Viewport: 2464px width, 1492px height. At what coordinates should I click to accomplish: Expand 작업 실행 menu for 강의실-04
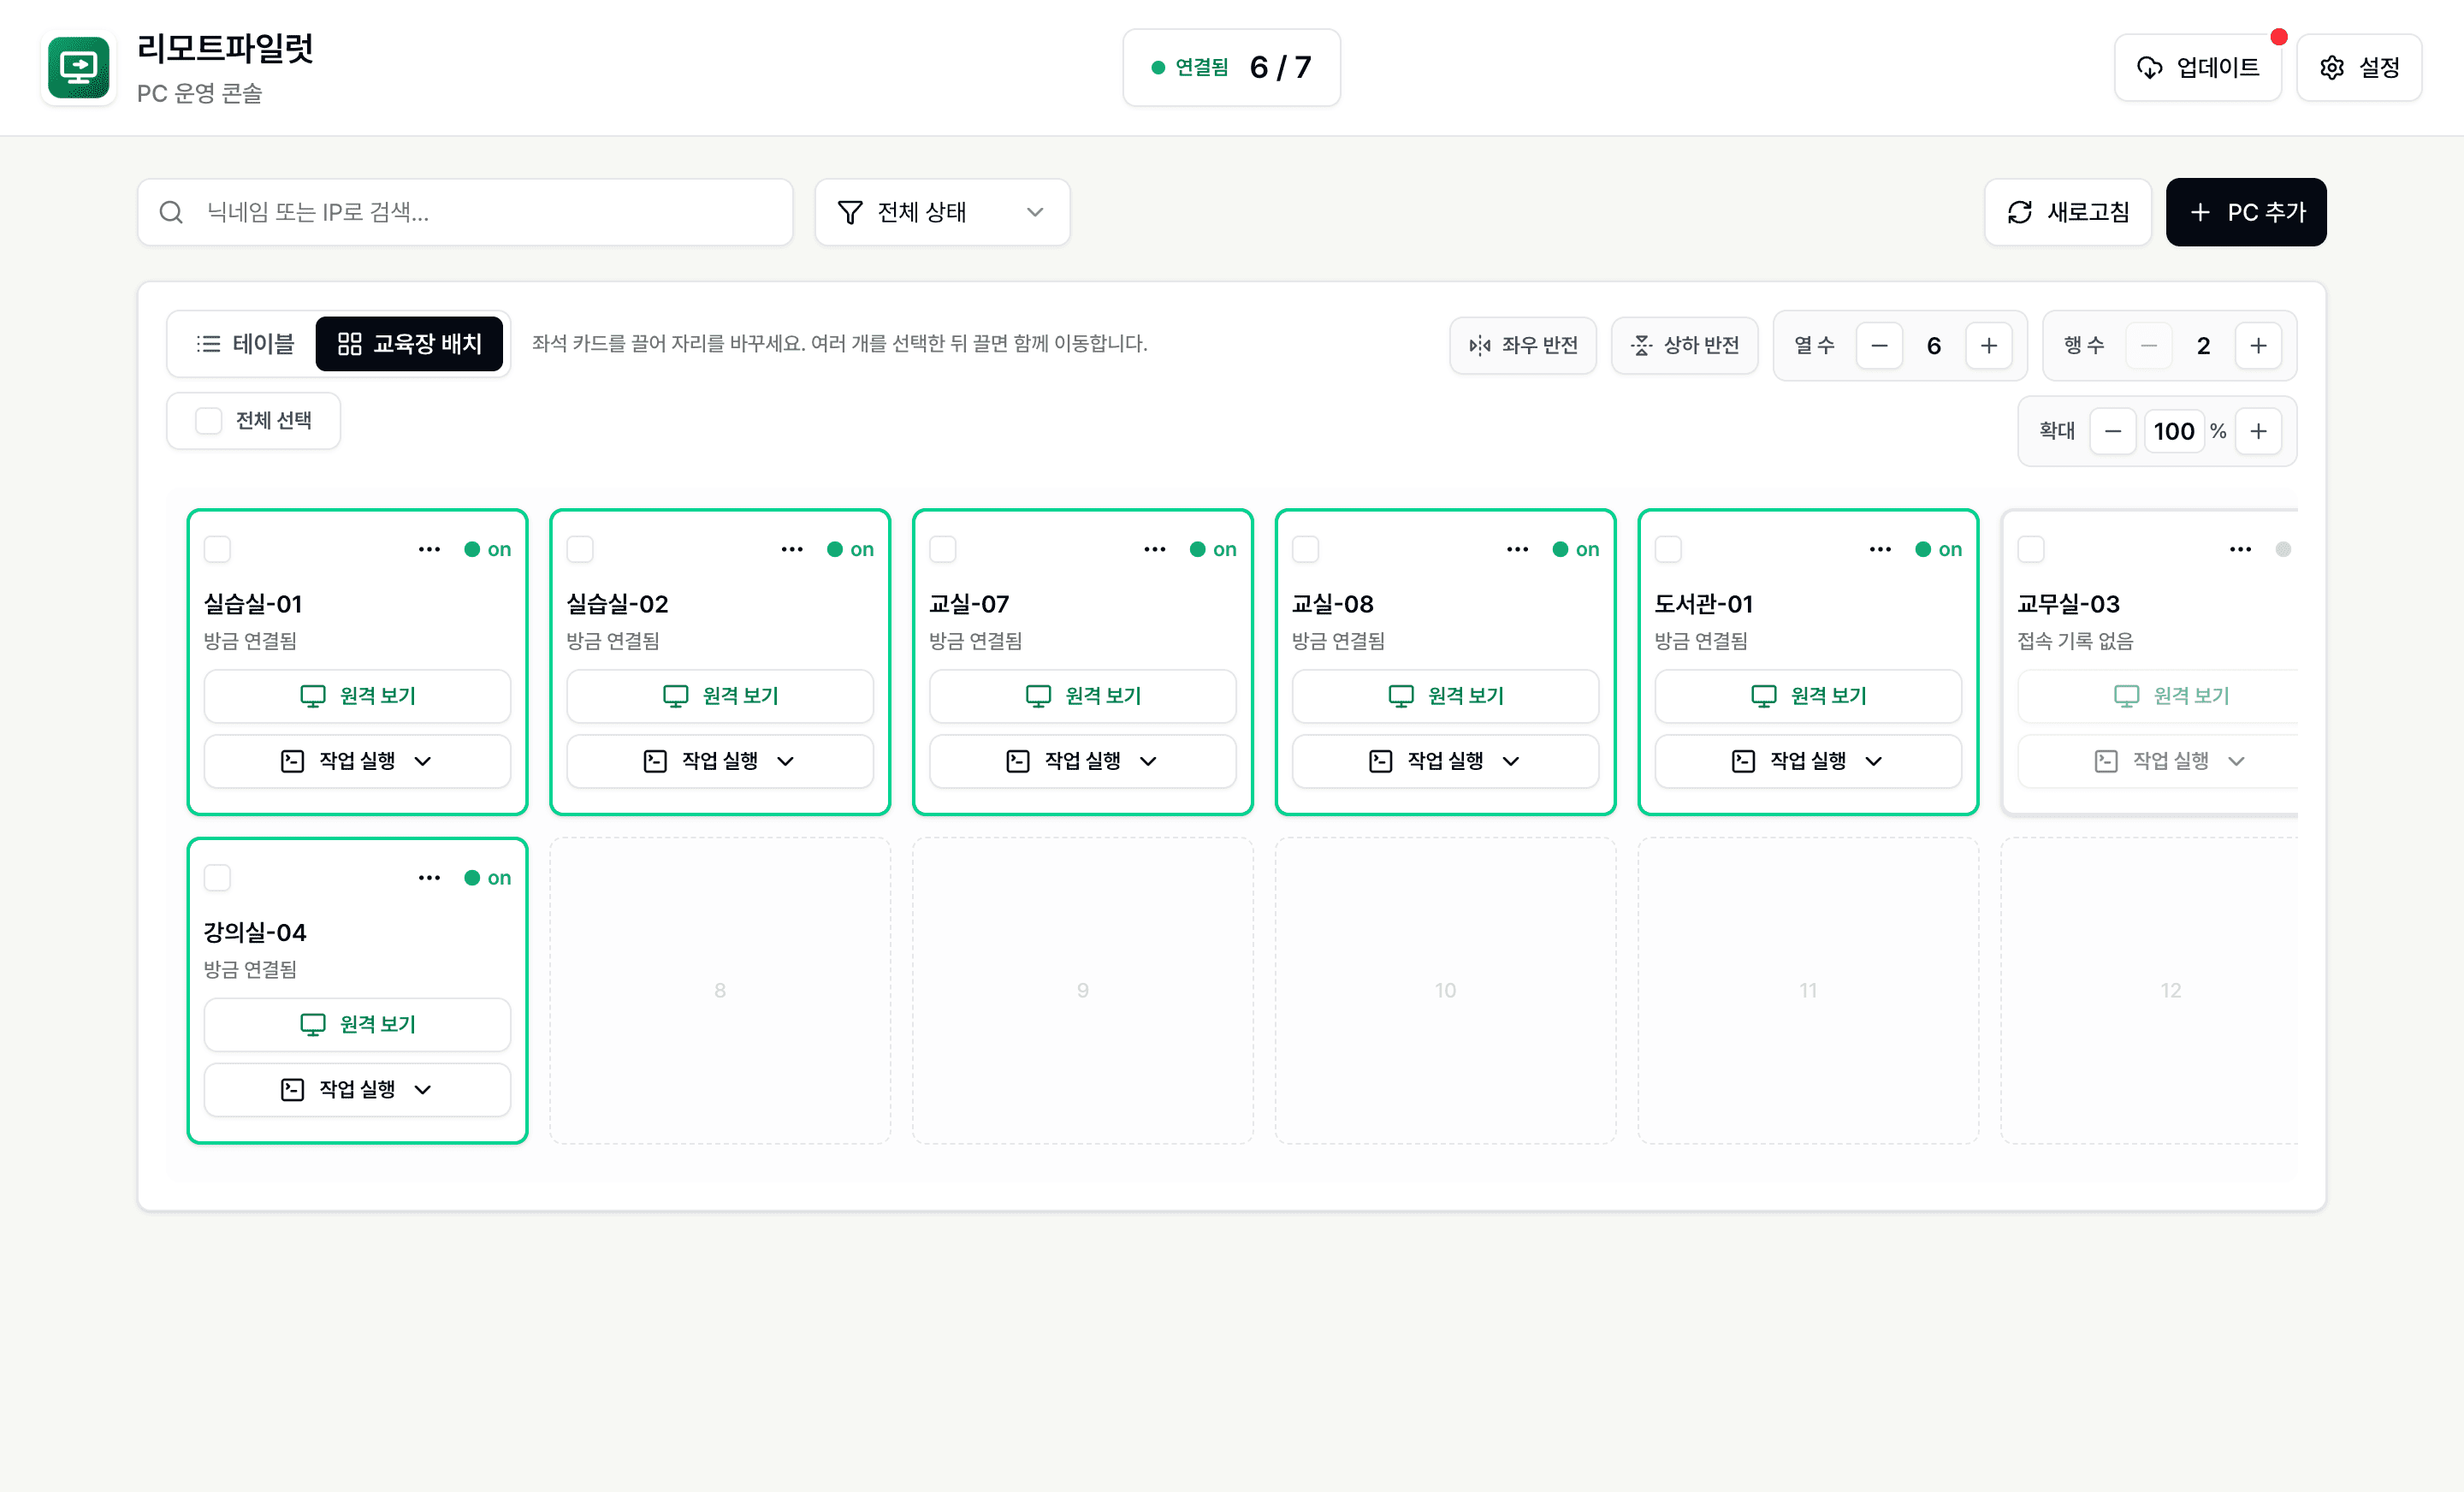coord(357,1090)
